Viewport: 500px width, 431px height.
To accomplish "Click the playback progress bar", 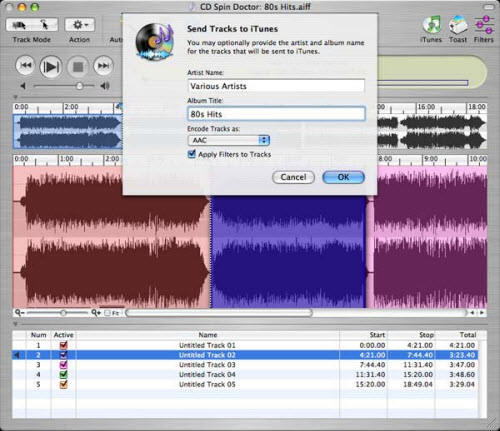I will (423, 83).
